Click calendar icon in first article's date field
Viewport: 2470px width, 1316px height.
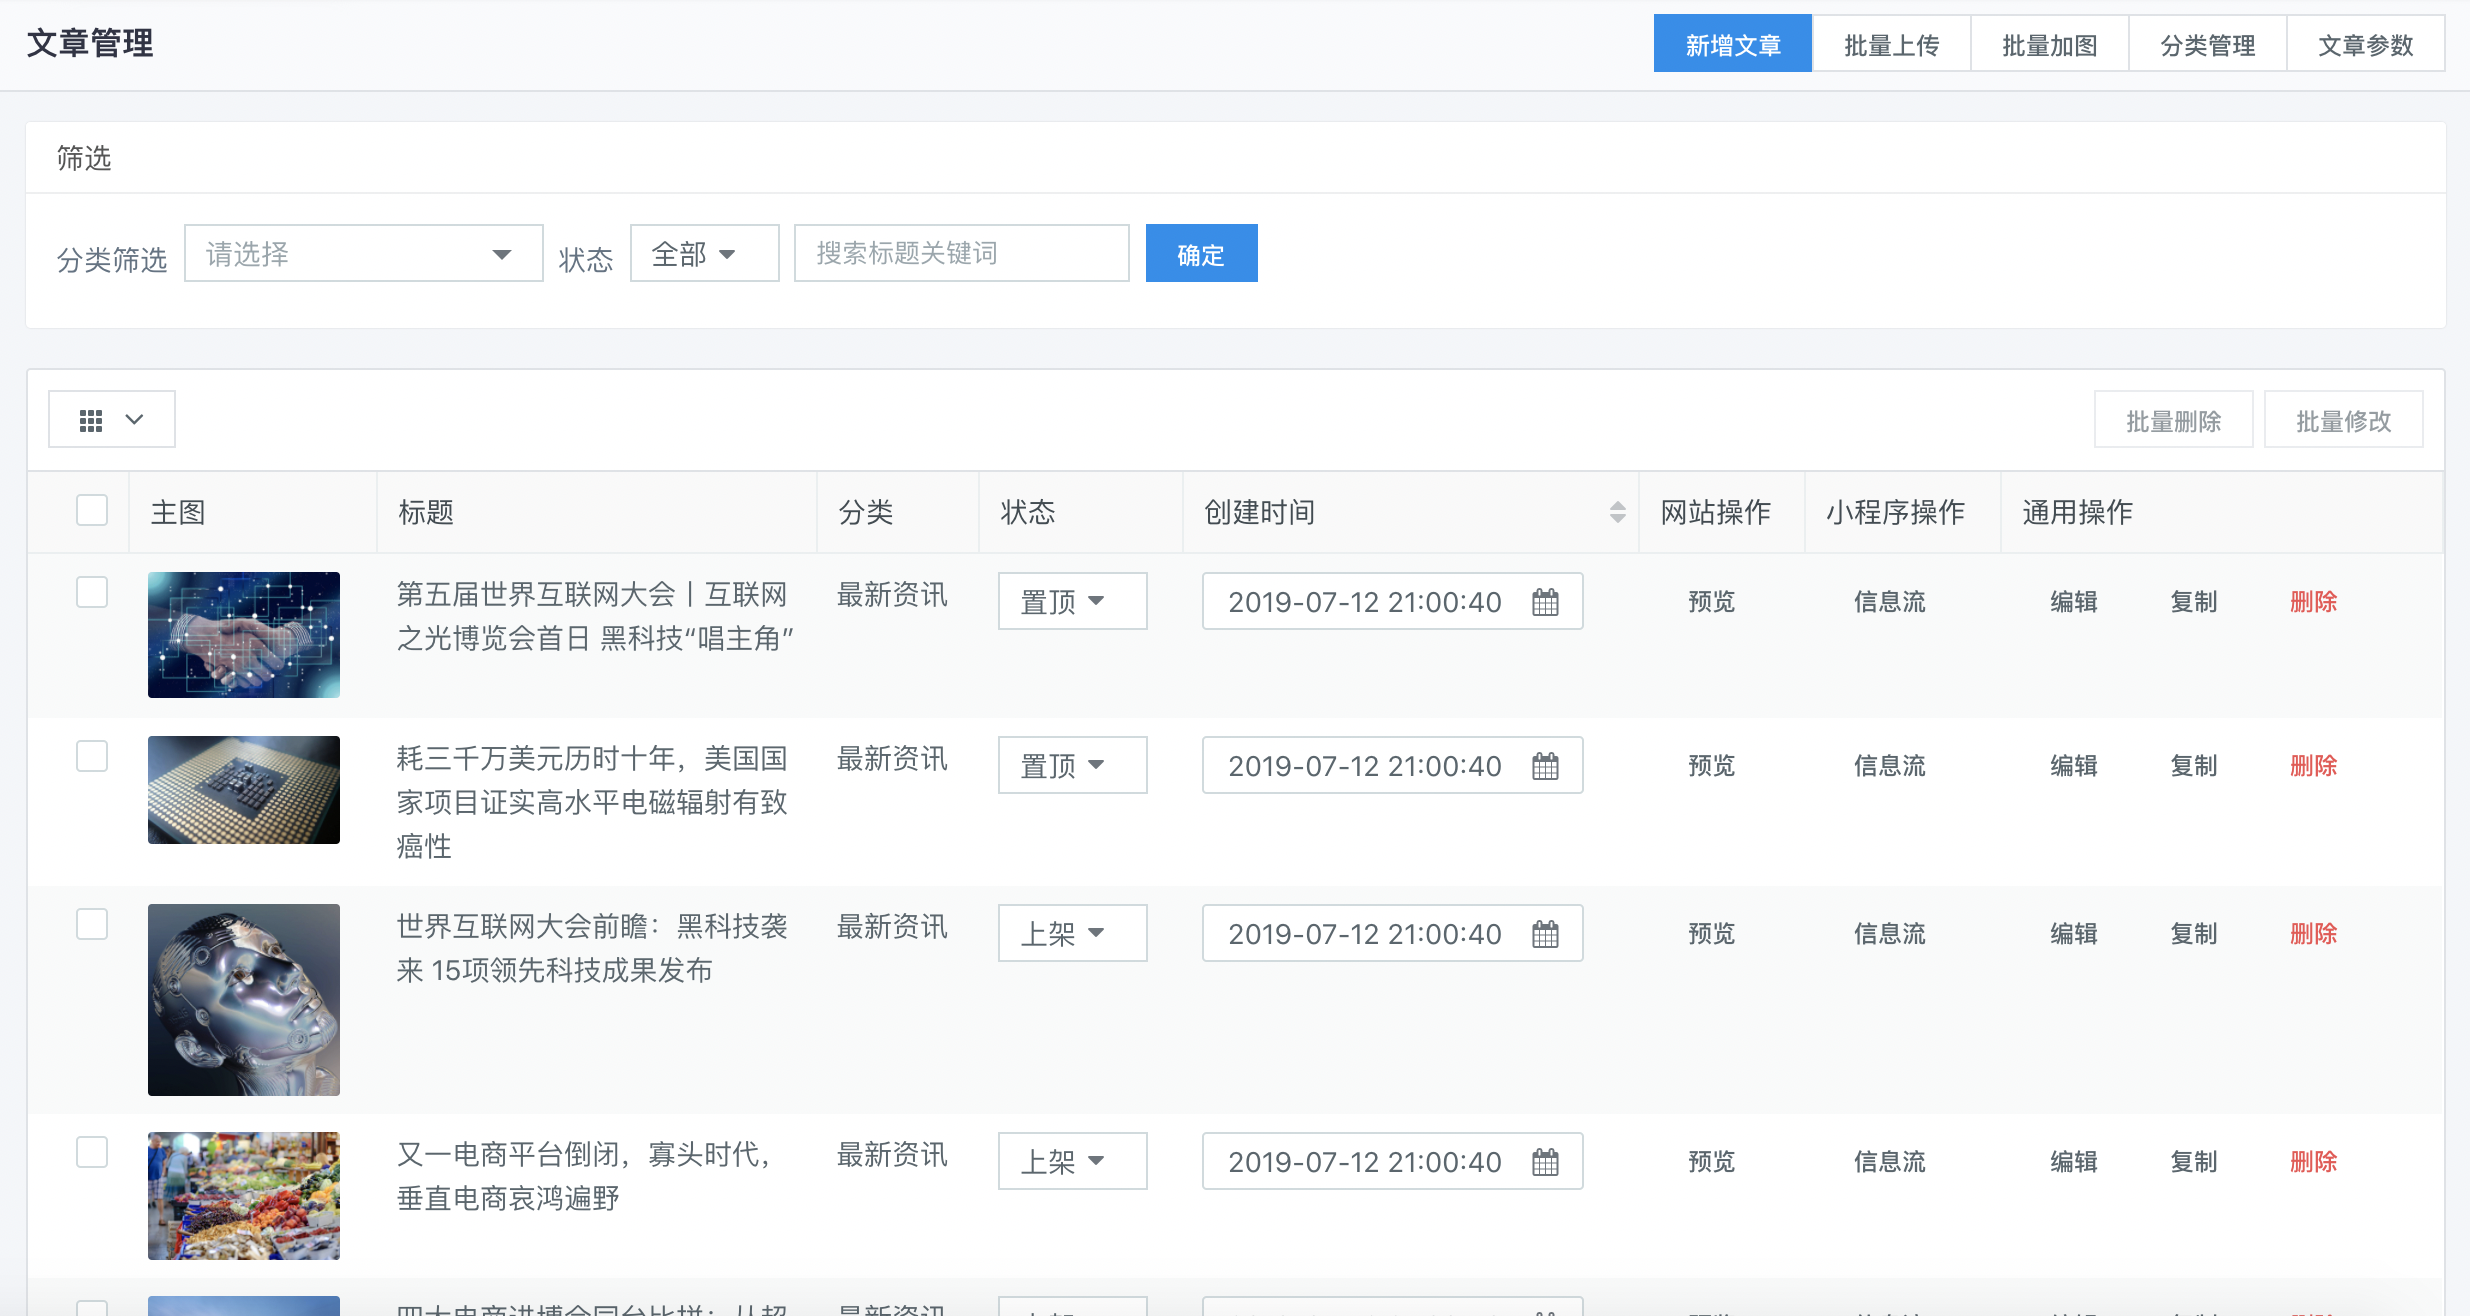(1545, 602)
